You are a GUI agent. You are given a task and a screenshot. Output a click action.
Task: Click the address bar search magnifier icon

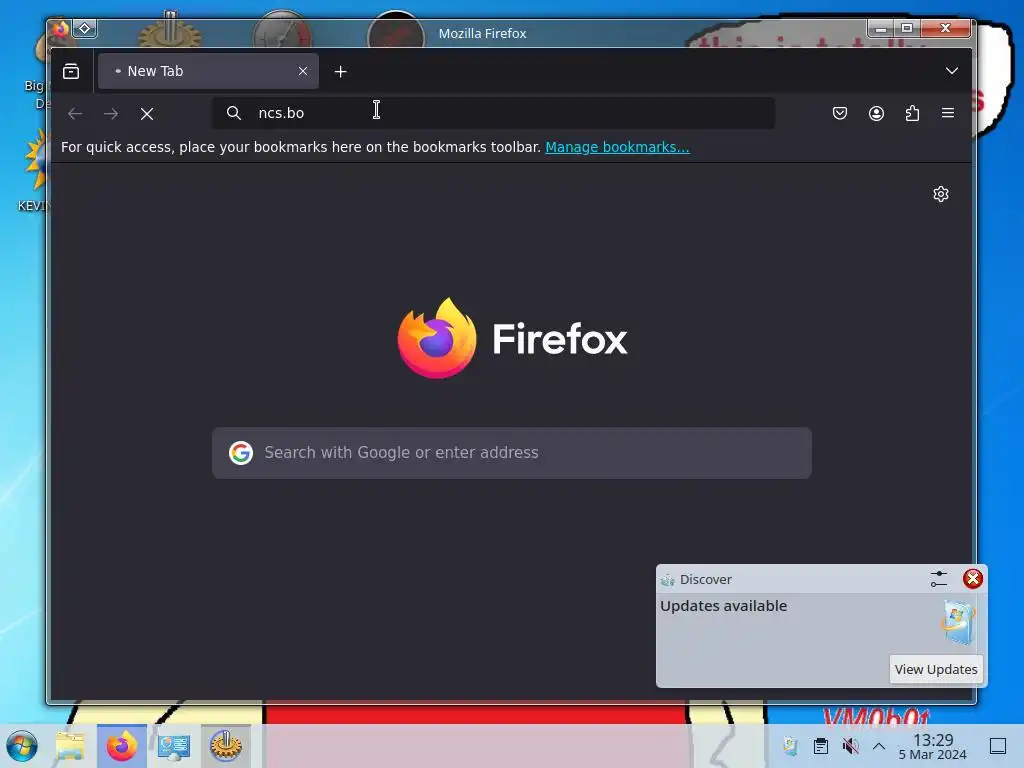coord(234,113)
